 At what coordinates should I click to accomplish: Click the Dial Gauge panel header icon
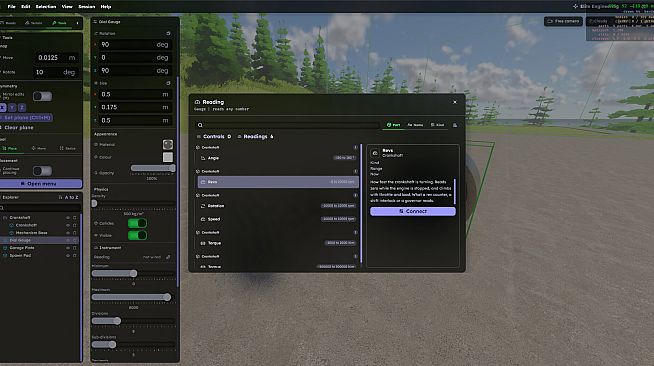(x=95, y=22)
